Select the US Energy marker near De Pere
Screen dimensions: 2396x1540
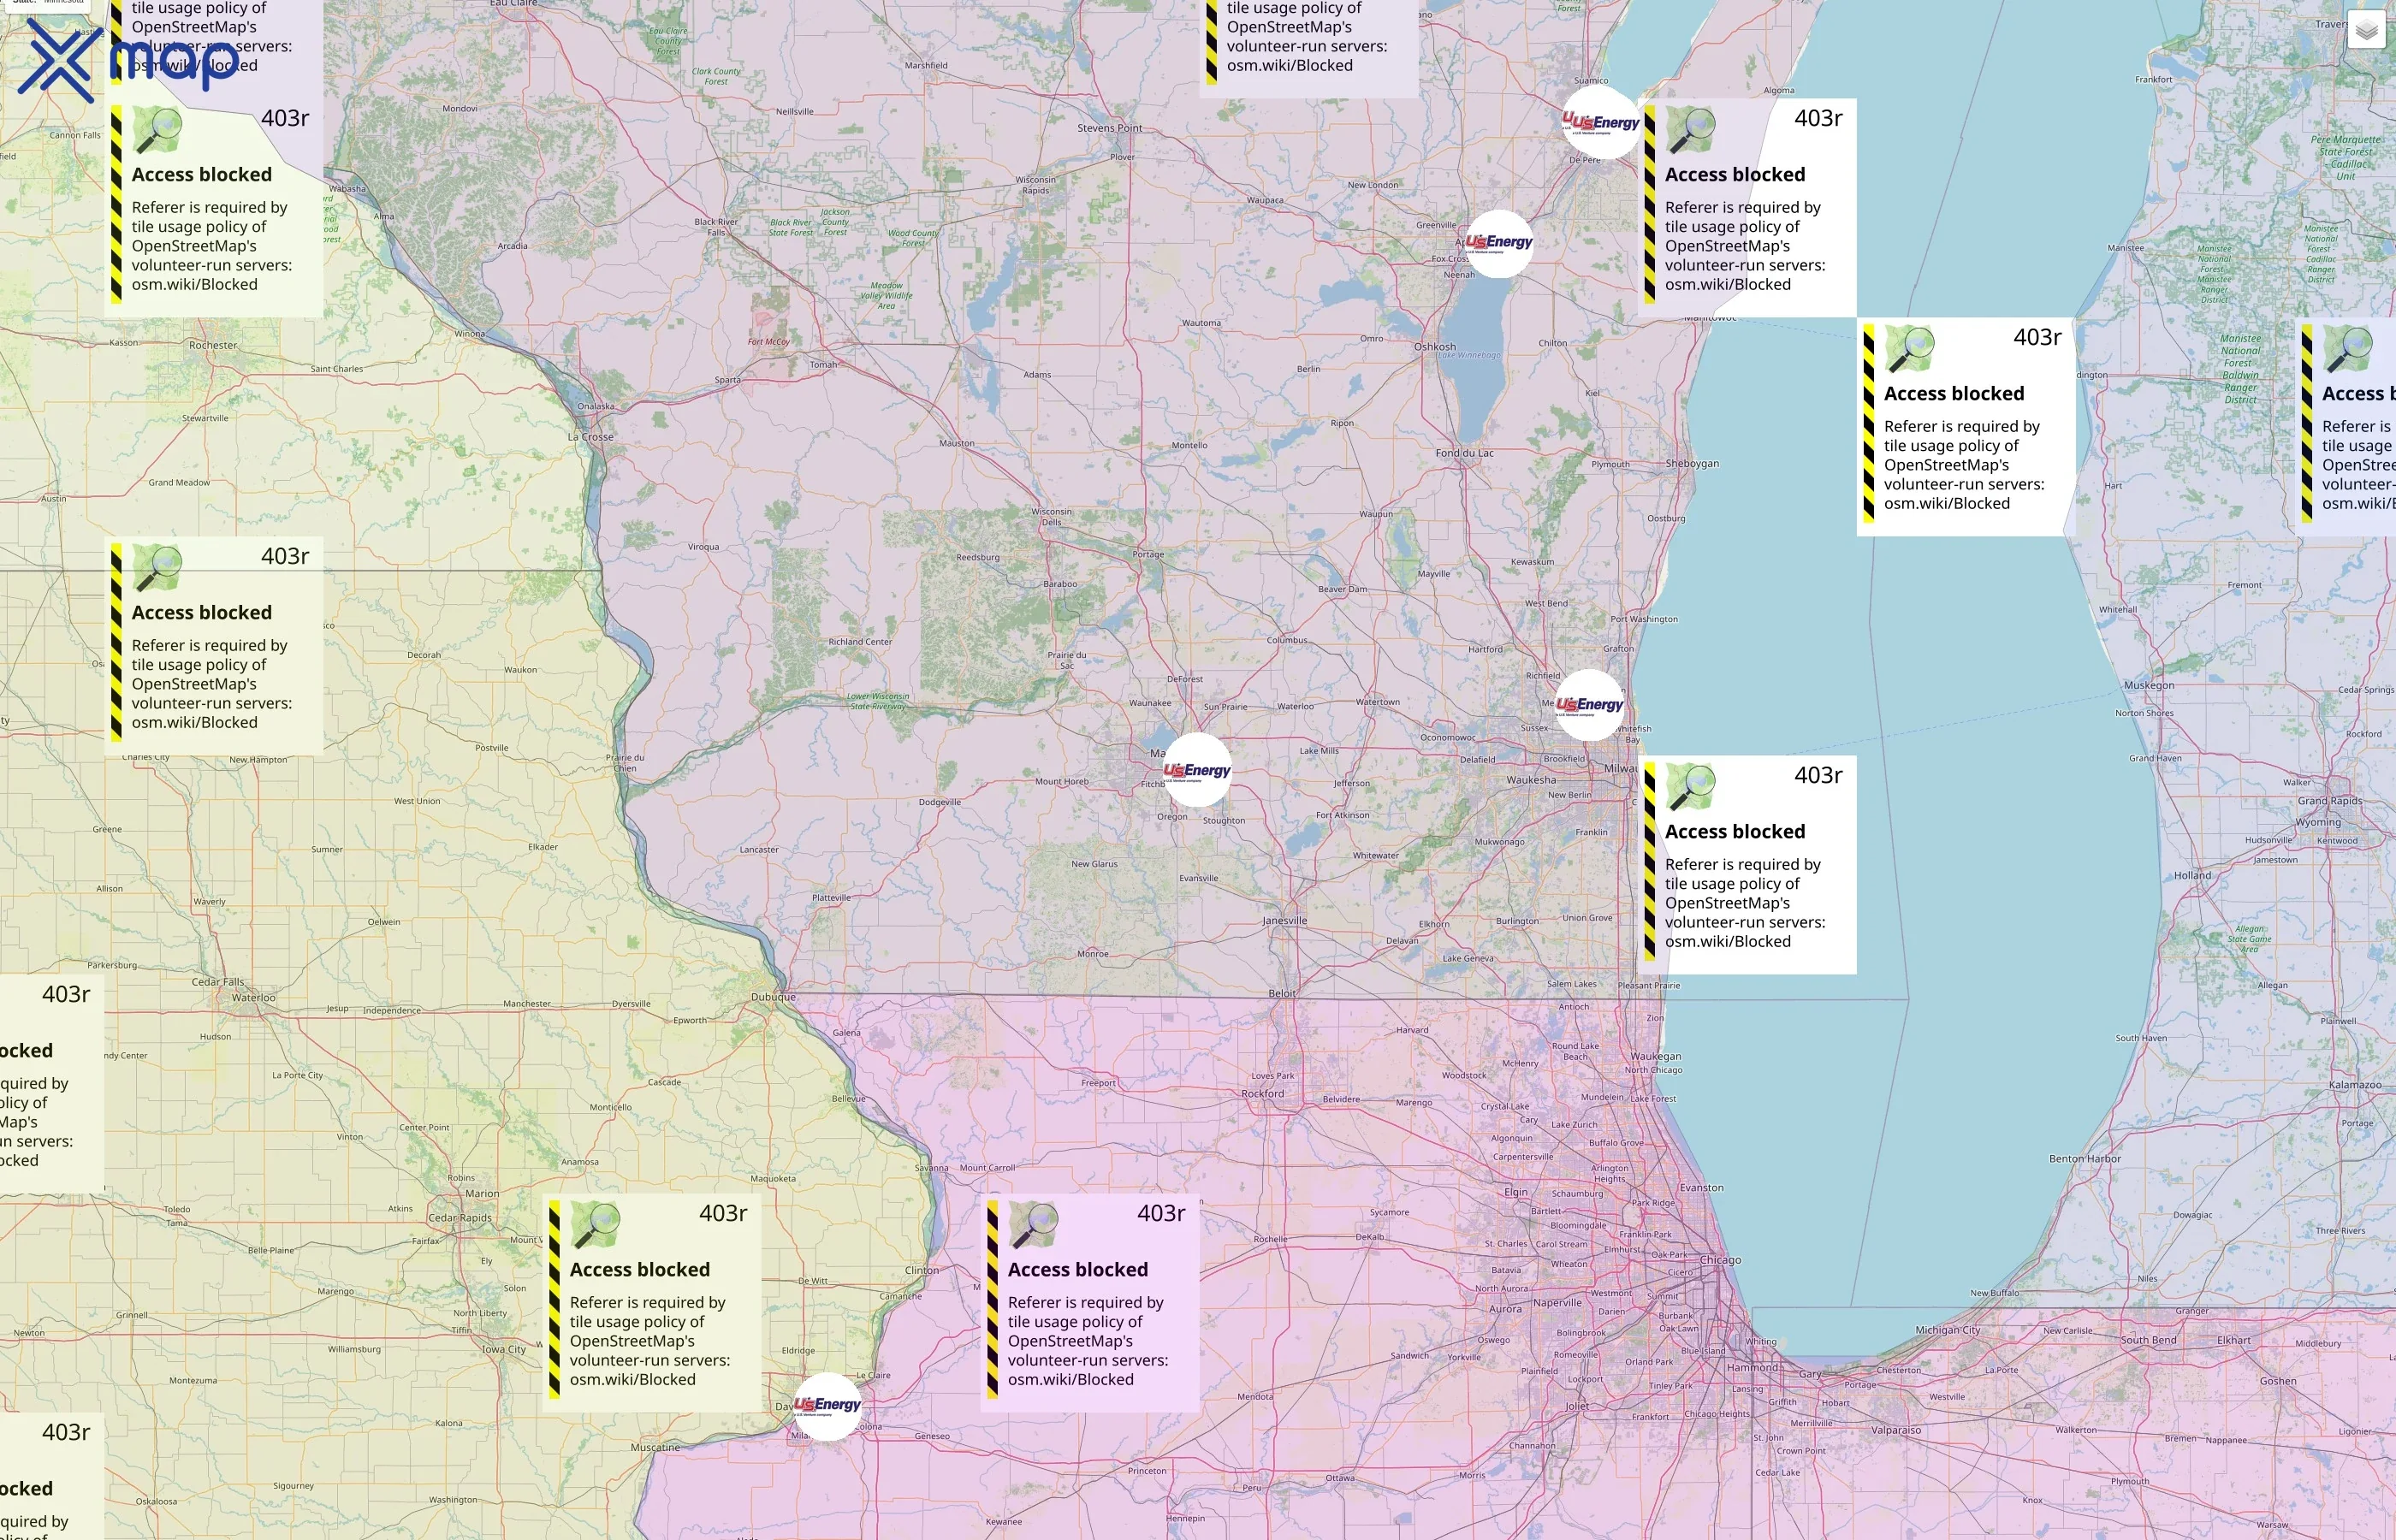pyautogui.click(x=1602, y=123)
